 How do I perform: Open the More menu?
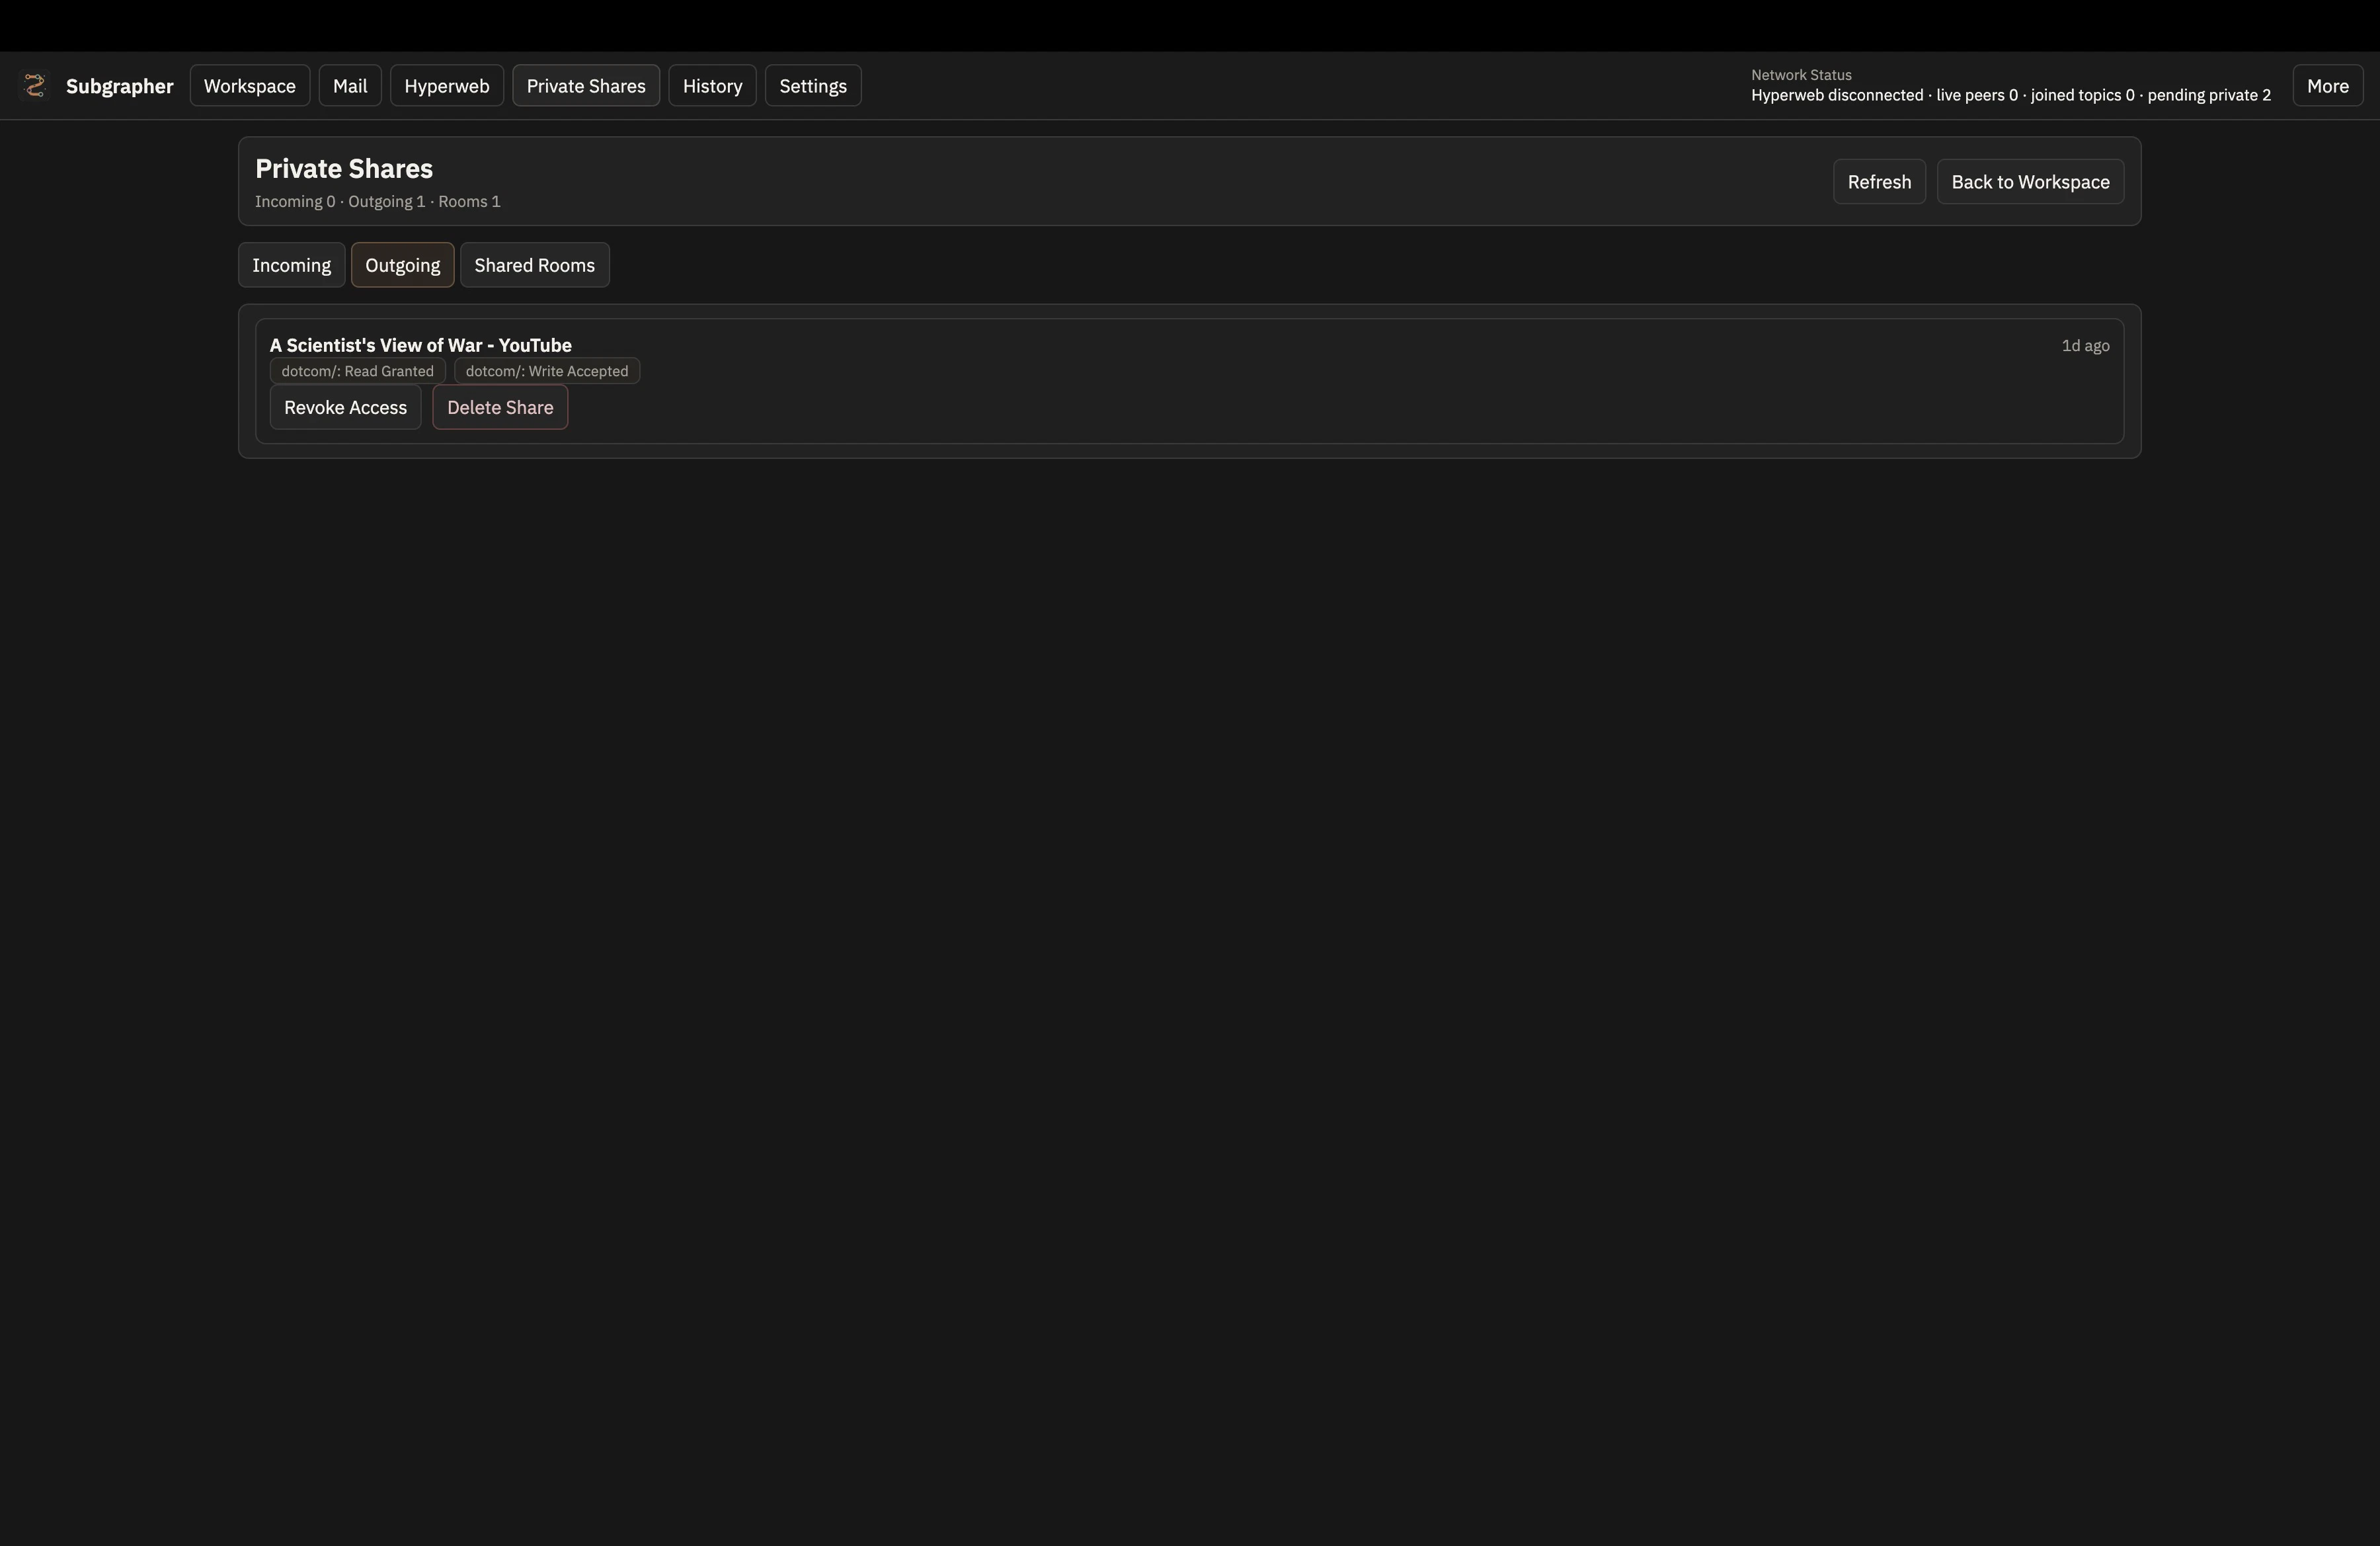tap(2327, 85)
